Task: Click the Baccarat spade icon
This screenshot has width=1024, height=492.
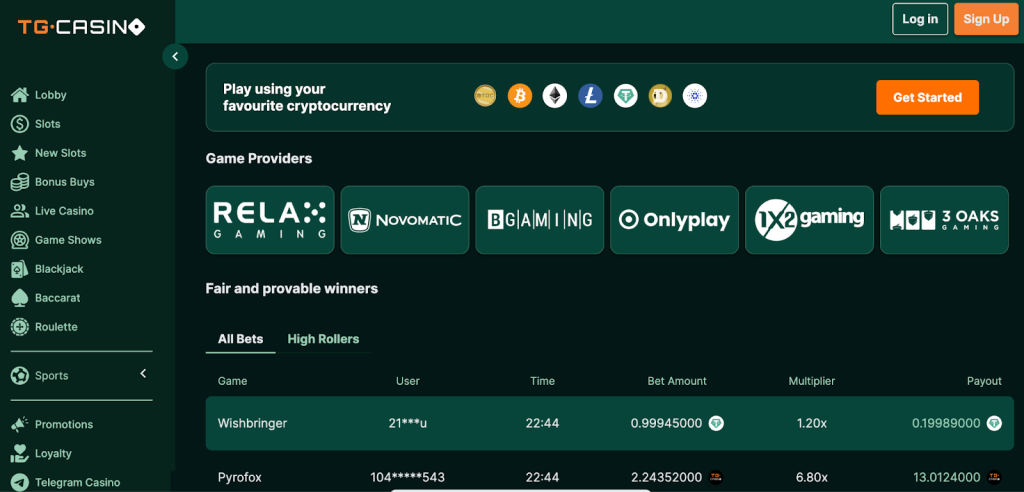Action: coord(20,297)
